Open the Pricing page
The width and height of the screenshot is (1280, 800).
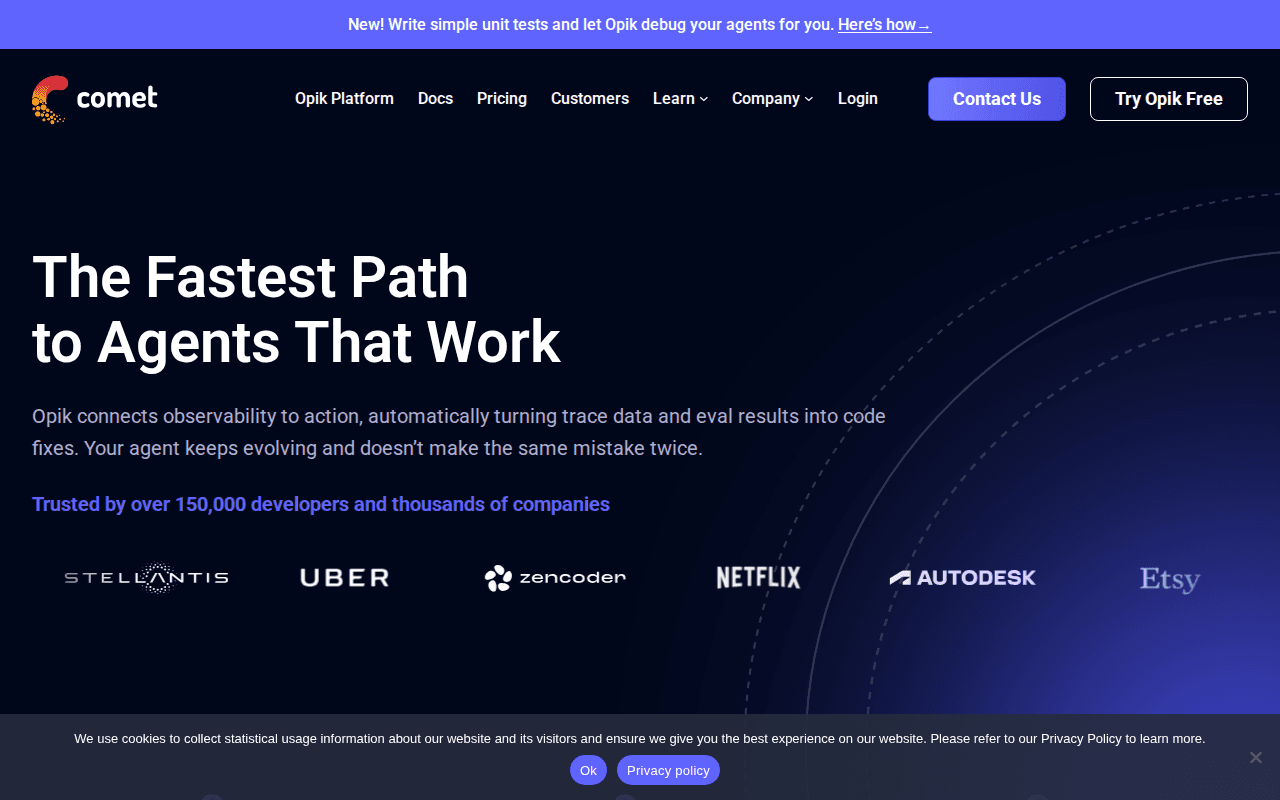click(502, 99)
